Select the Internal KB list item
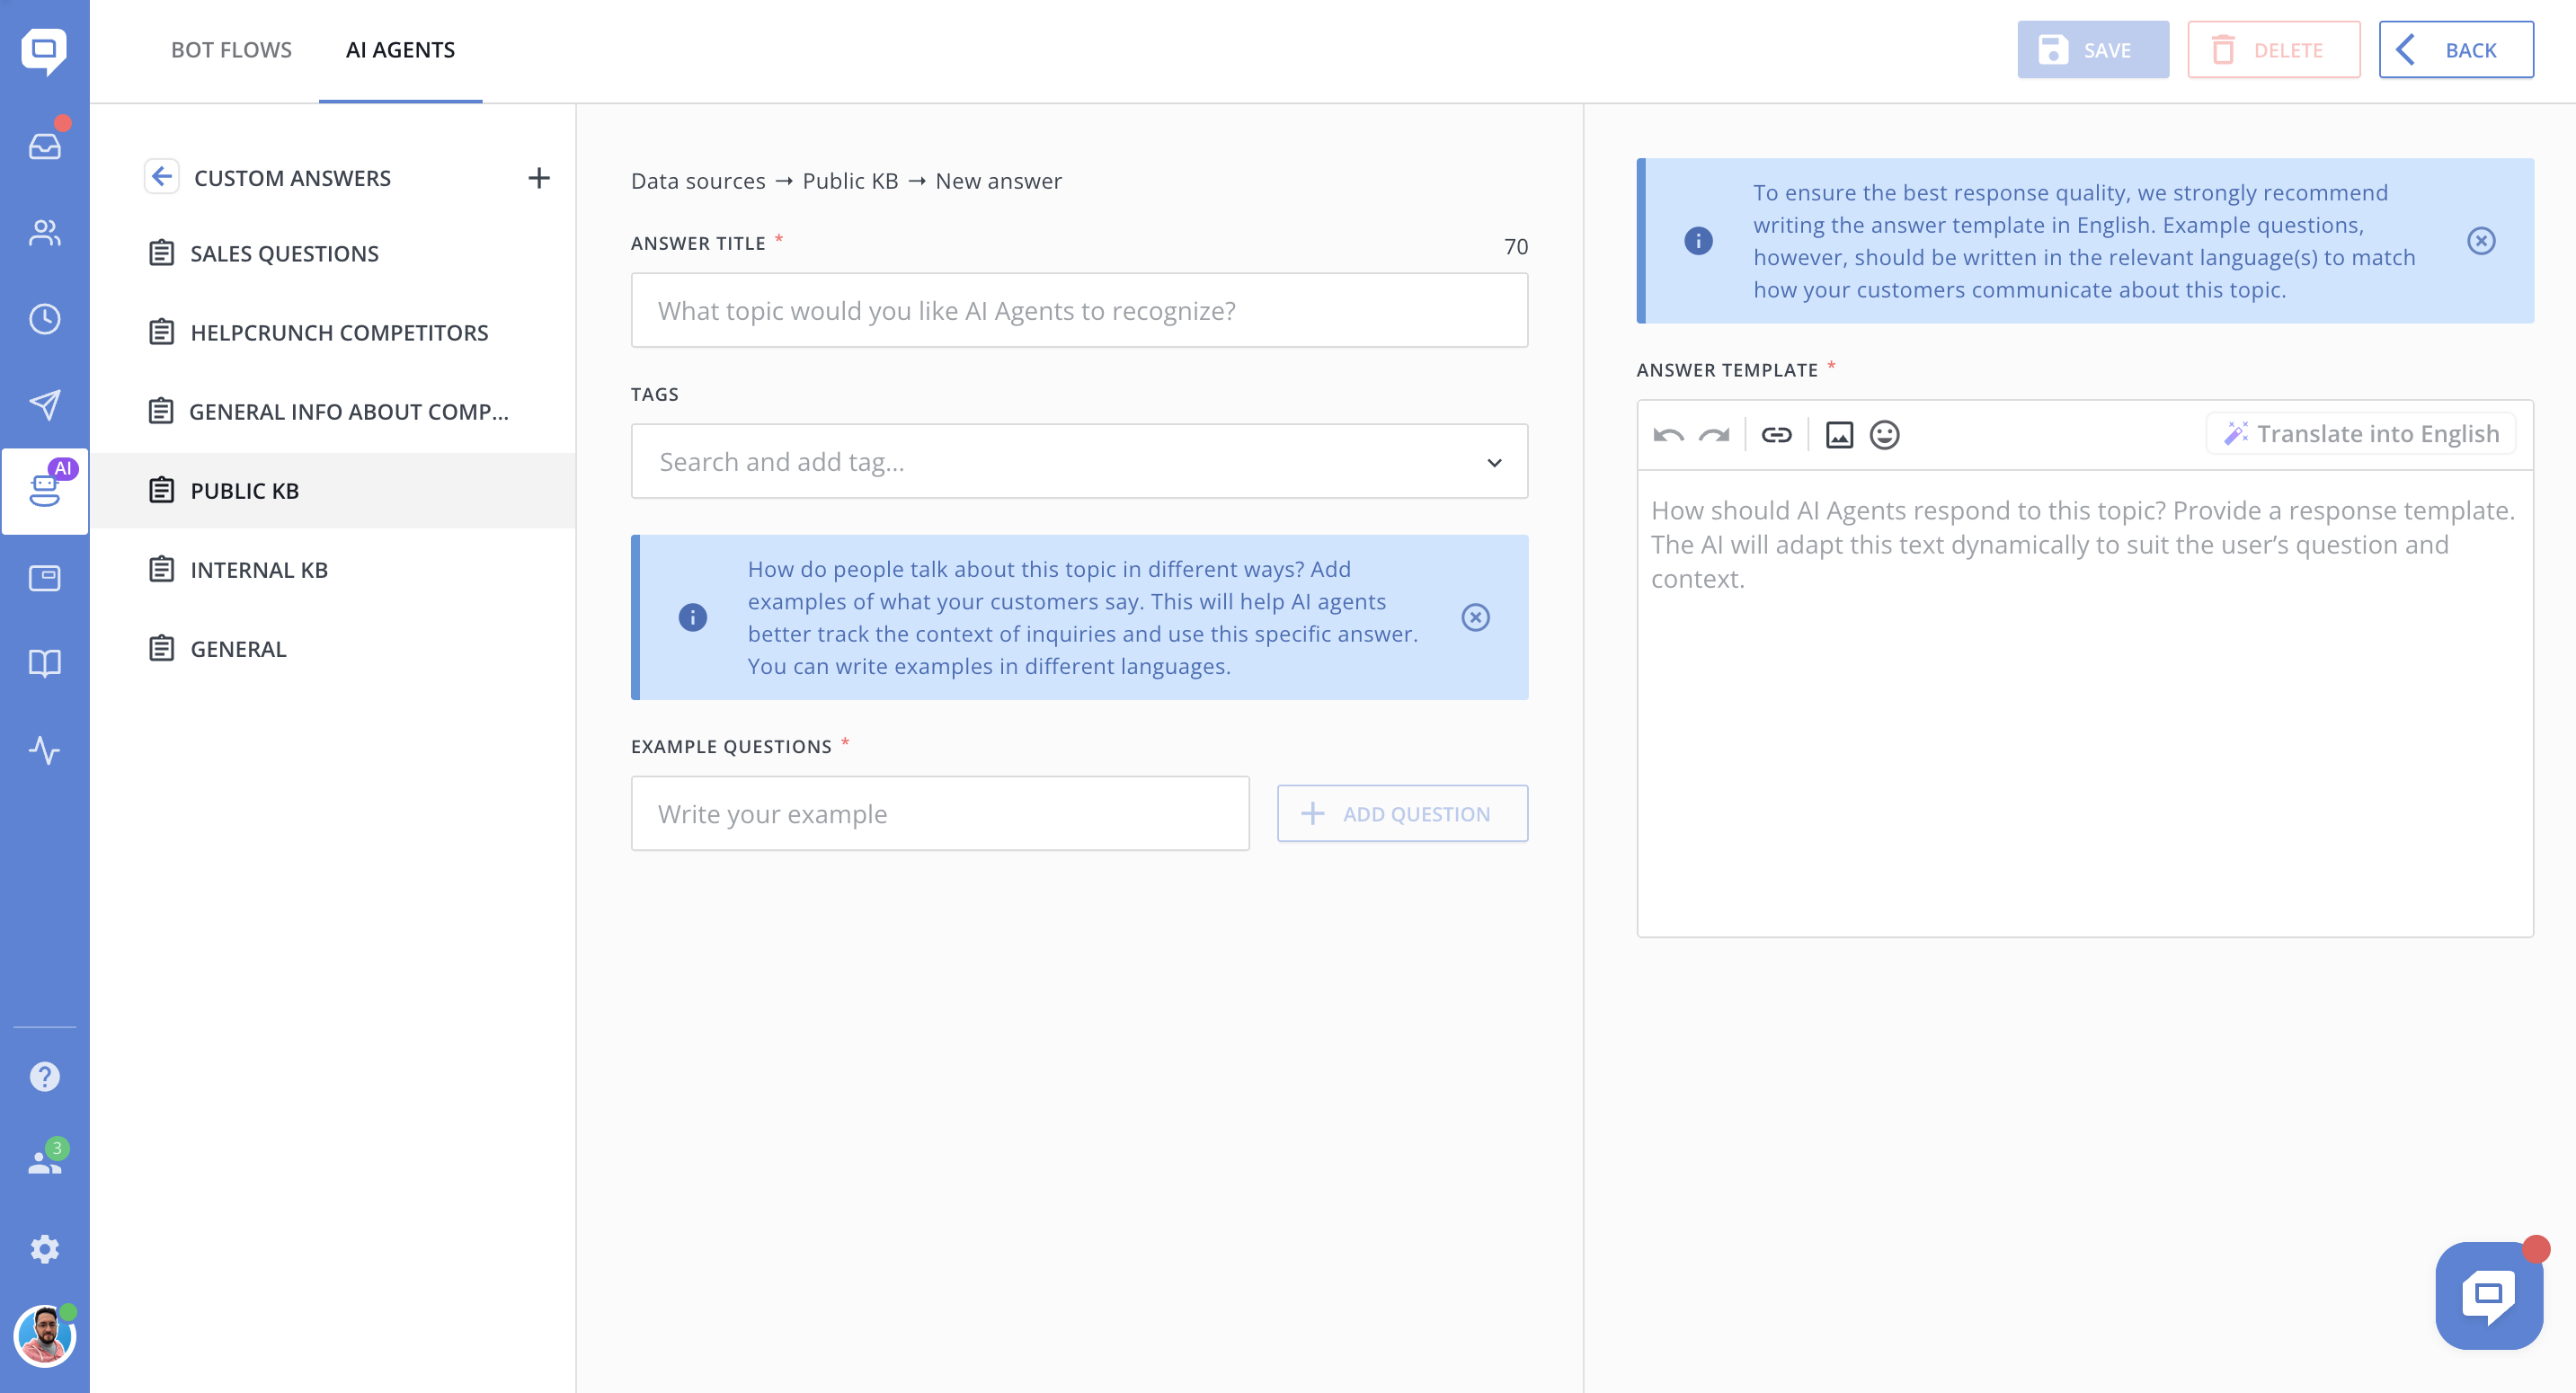Screen dimensions: 2576x1393 click(x=259, y=570)
